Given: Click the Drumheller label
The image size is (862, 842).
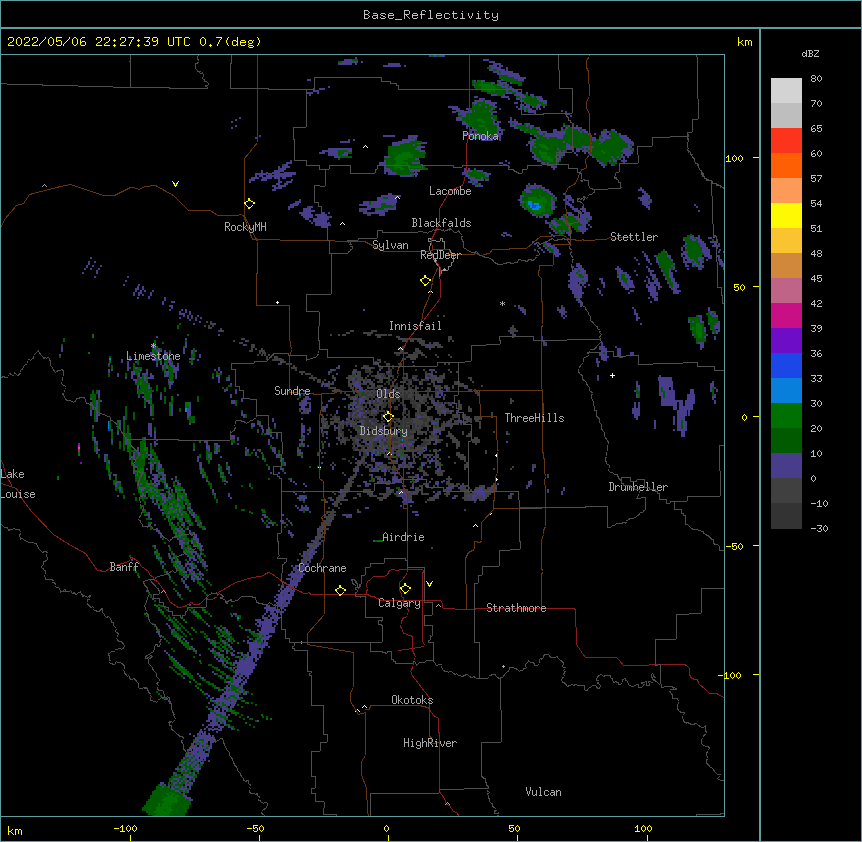Looking at the screenshot, I should point(638,487).
